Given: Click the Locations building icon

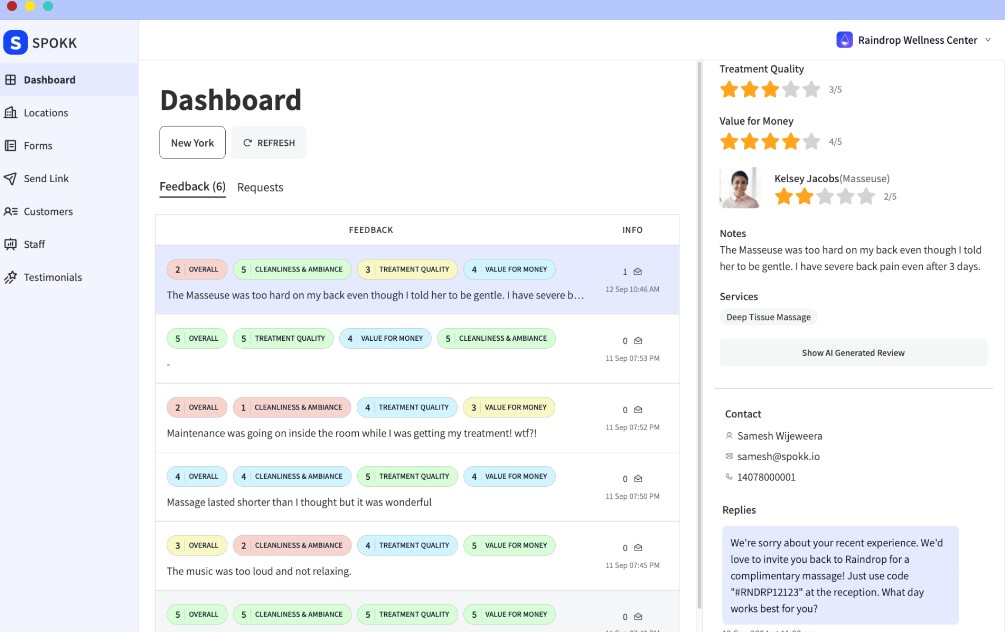Looking at the screenshot, I should pyautogui.click(x=11, y=113).
